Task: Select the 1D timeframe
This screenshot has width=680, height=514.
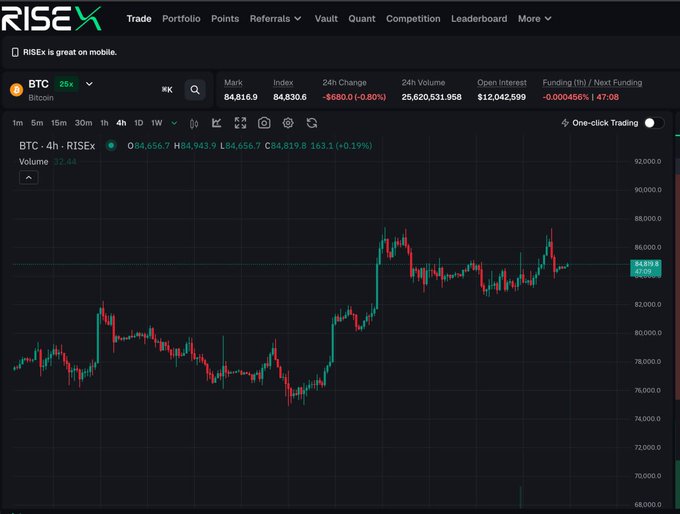Action: tap(138, 123)
